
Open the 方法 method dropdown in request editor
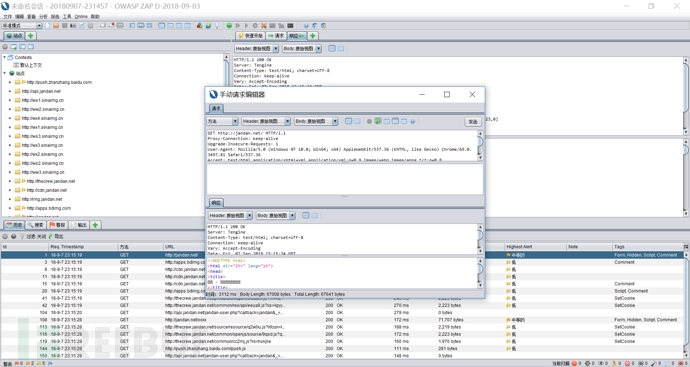(x=222, y=121)
